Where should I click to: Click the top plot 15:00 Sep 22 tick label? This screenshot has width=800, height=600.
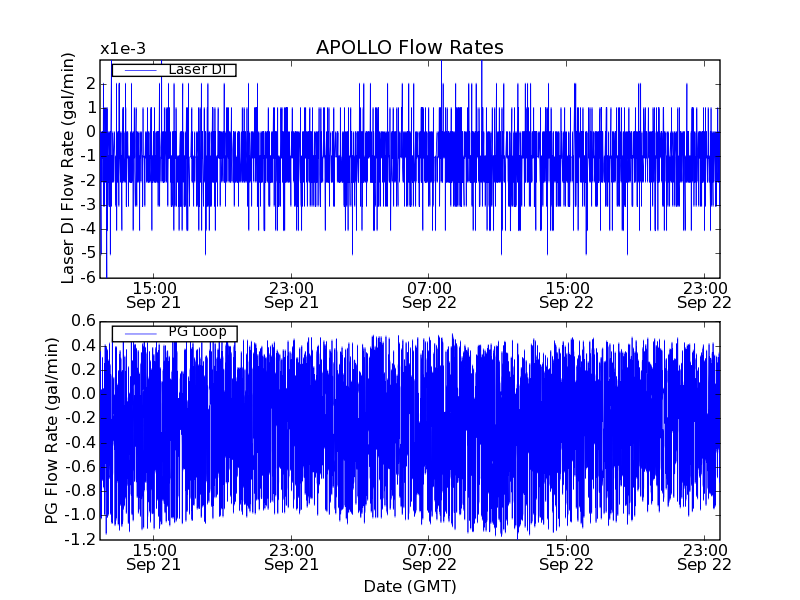(567, 295)
